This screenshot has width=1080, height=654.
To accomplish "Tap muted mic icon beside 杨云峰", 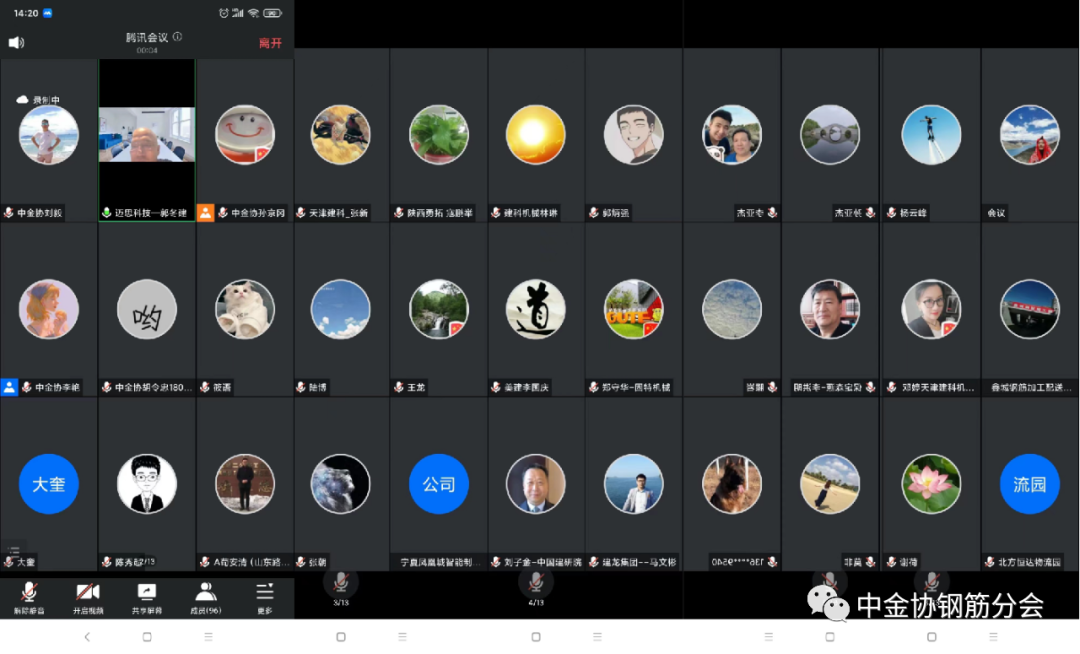I will (x=891, y=213).
